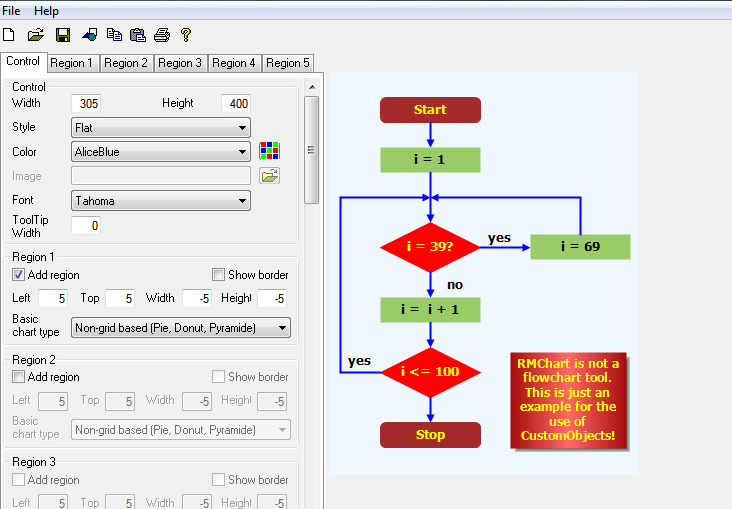Click the paste clipboard icon
The height and width of the screenshot is (509, 732).
click(138, 35)
